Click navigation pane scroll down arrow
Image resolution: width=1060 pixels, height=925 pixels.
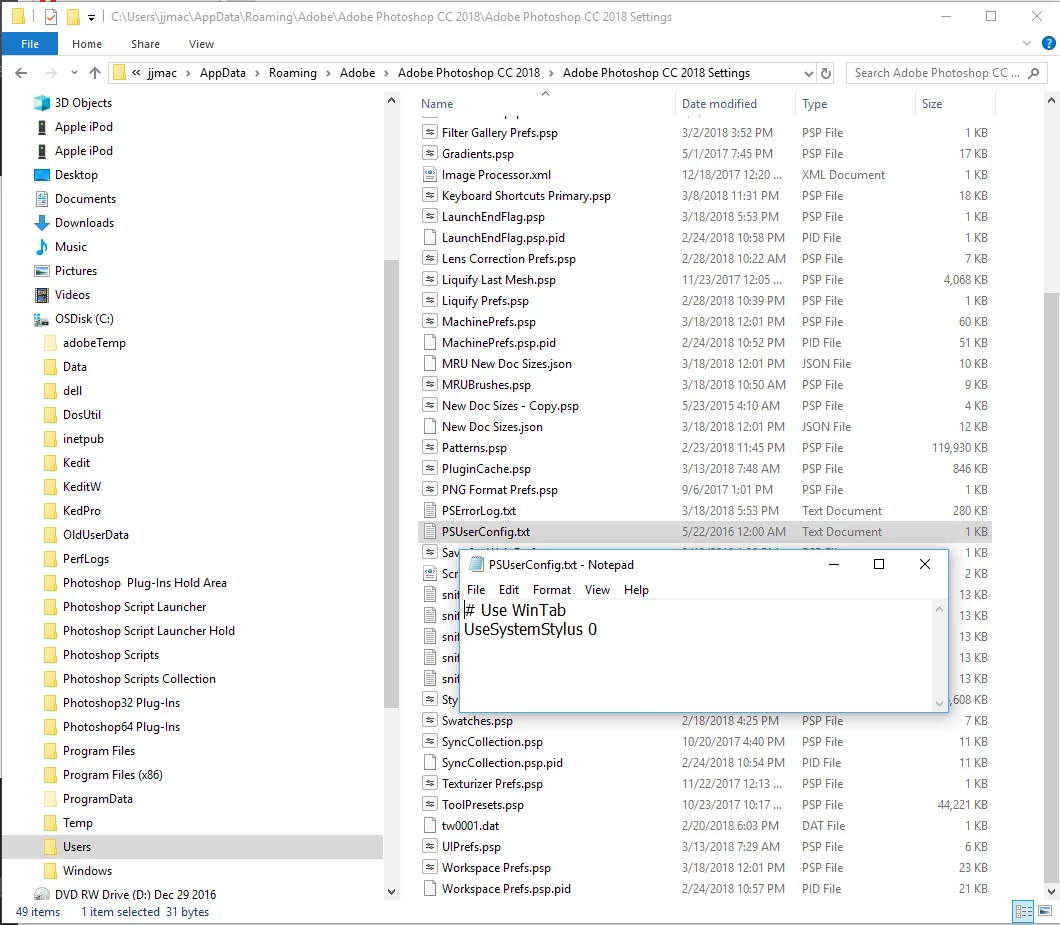(x=391, y=891)
